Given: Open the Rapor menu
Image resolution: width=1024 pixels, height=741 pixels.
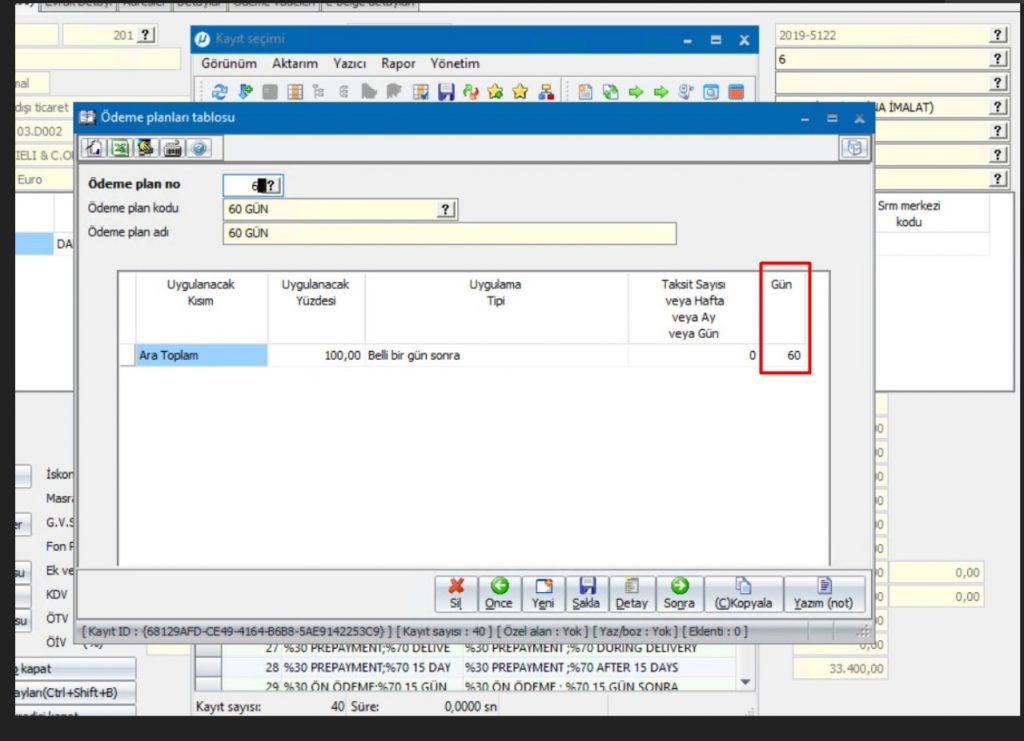Looking at the screenshot, I should point(398,63).
